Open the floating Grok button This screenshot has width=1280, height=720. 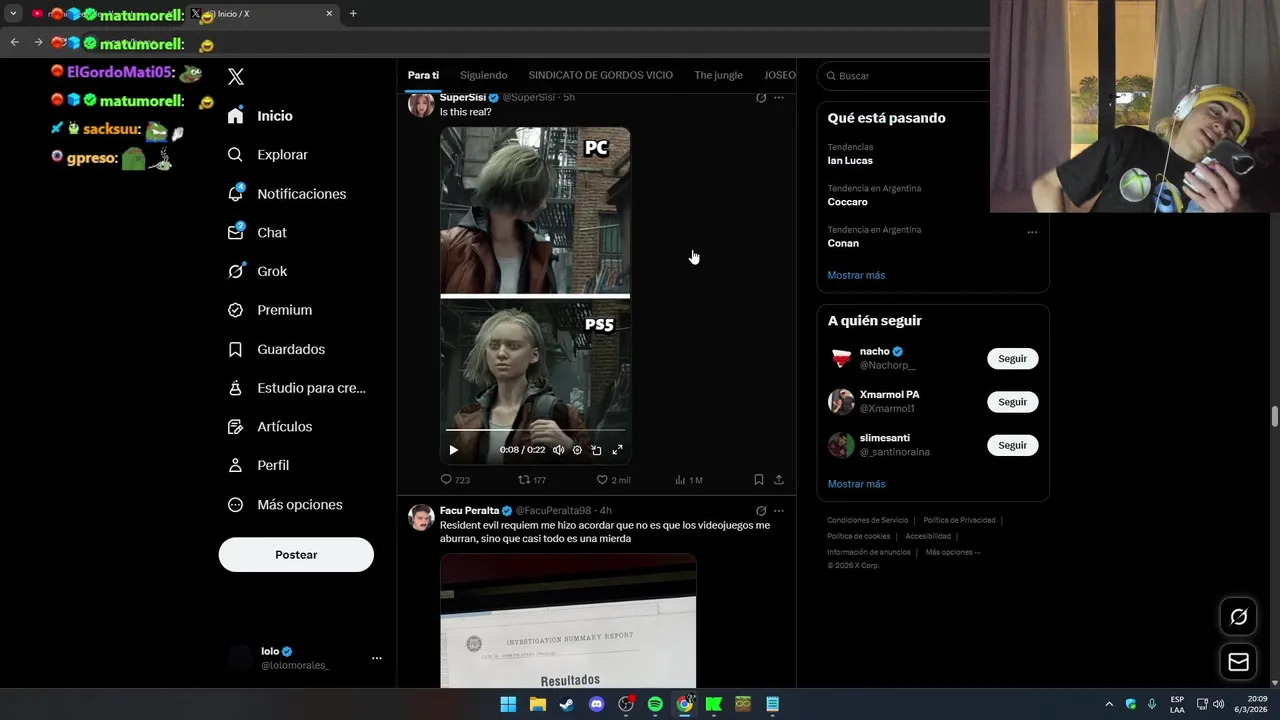click(x=1238, y=617)
